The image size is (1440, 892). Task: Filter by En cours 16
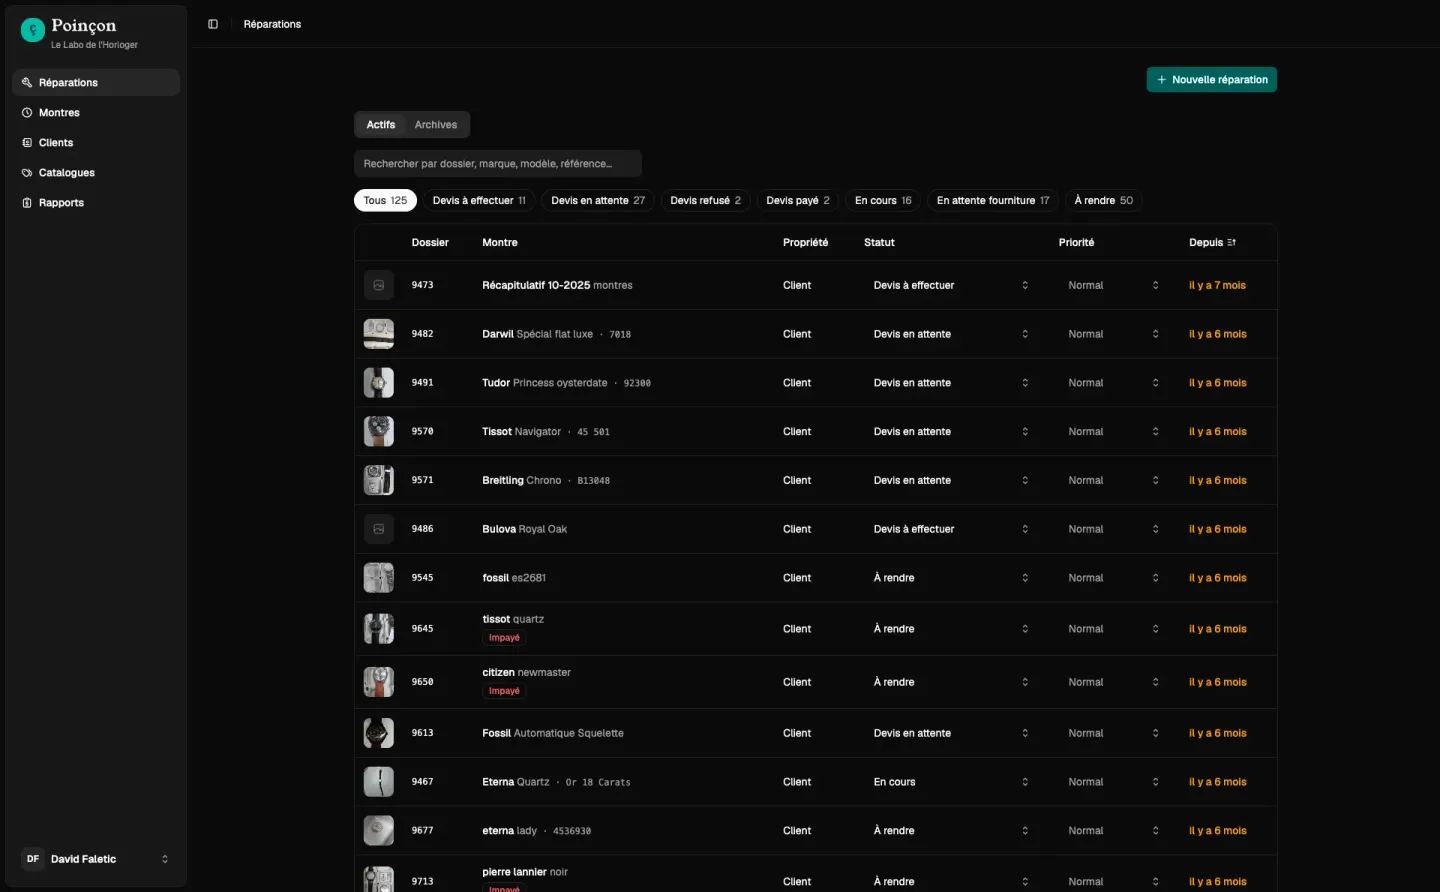tap(883, 200)
